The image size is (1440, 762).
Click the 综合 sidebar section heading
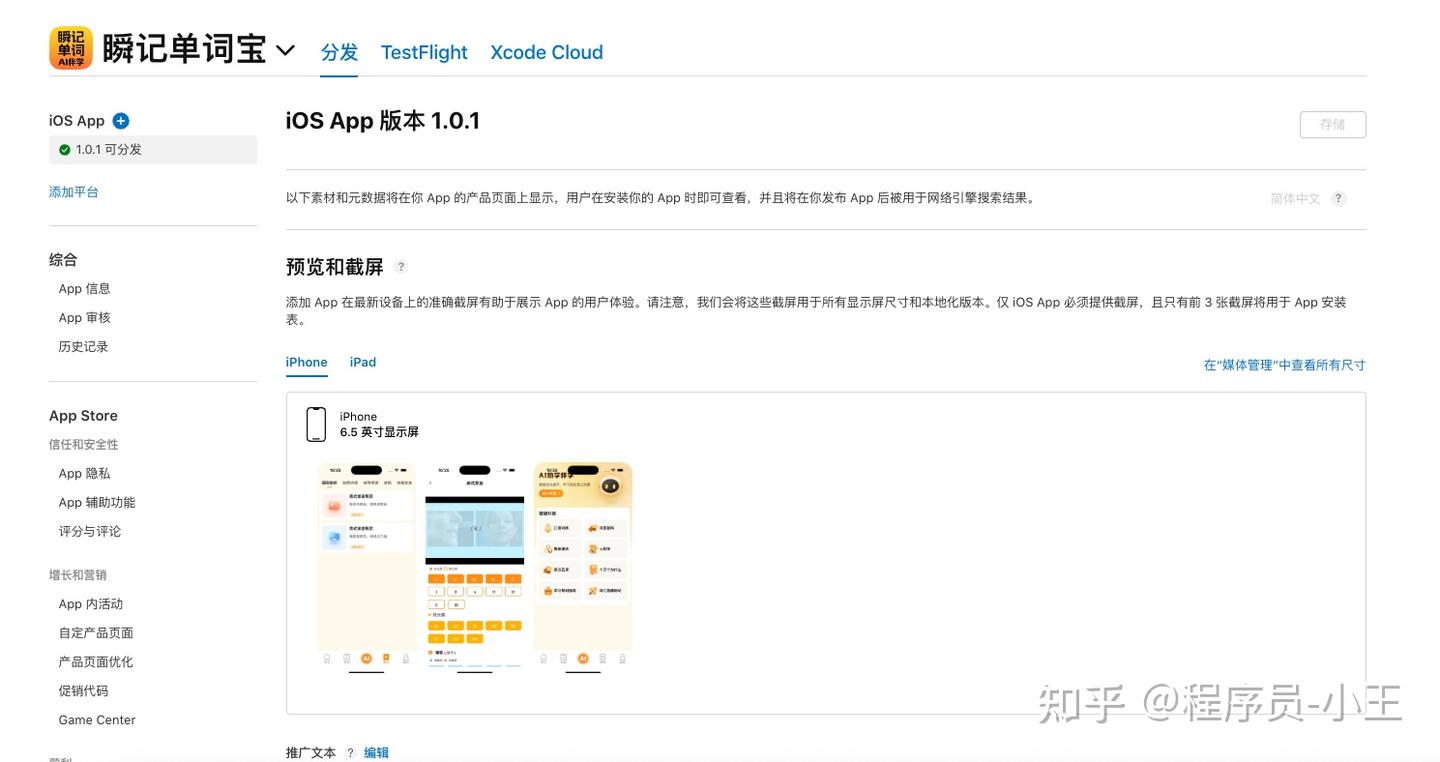(63, 260)
